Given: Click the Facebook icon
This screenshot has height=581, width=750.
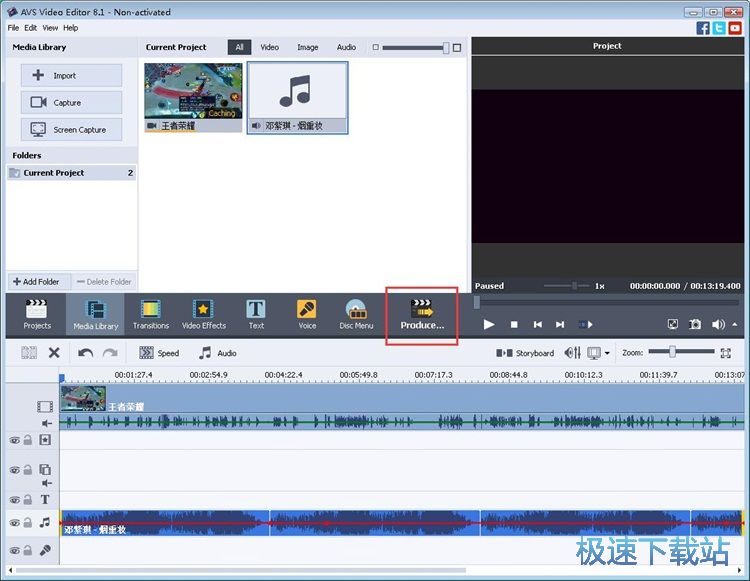Looking at the screenshot, I should 703,28.
